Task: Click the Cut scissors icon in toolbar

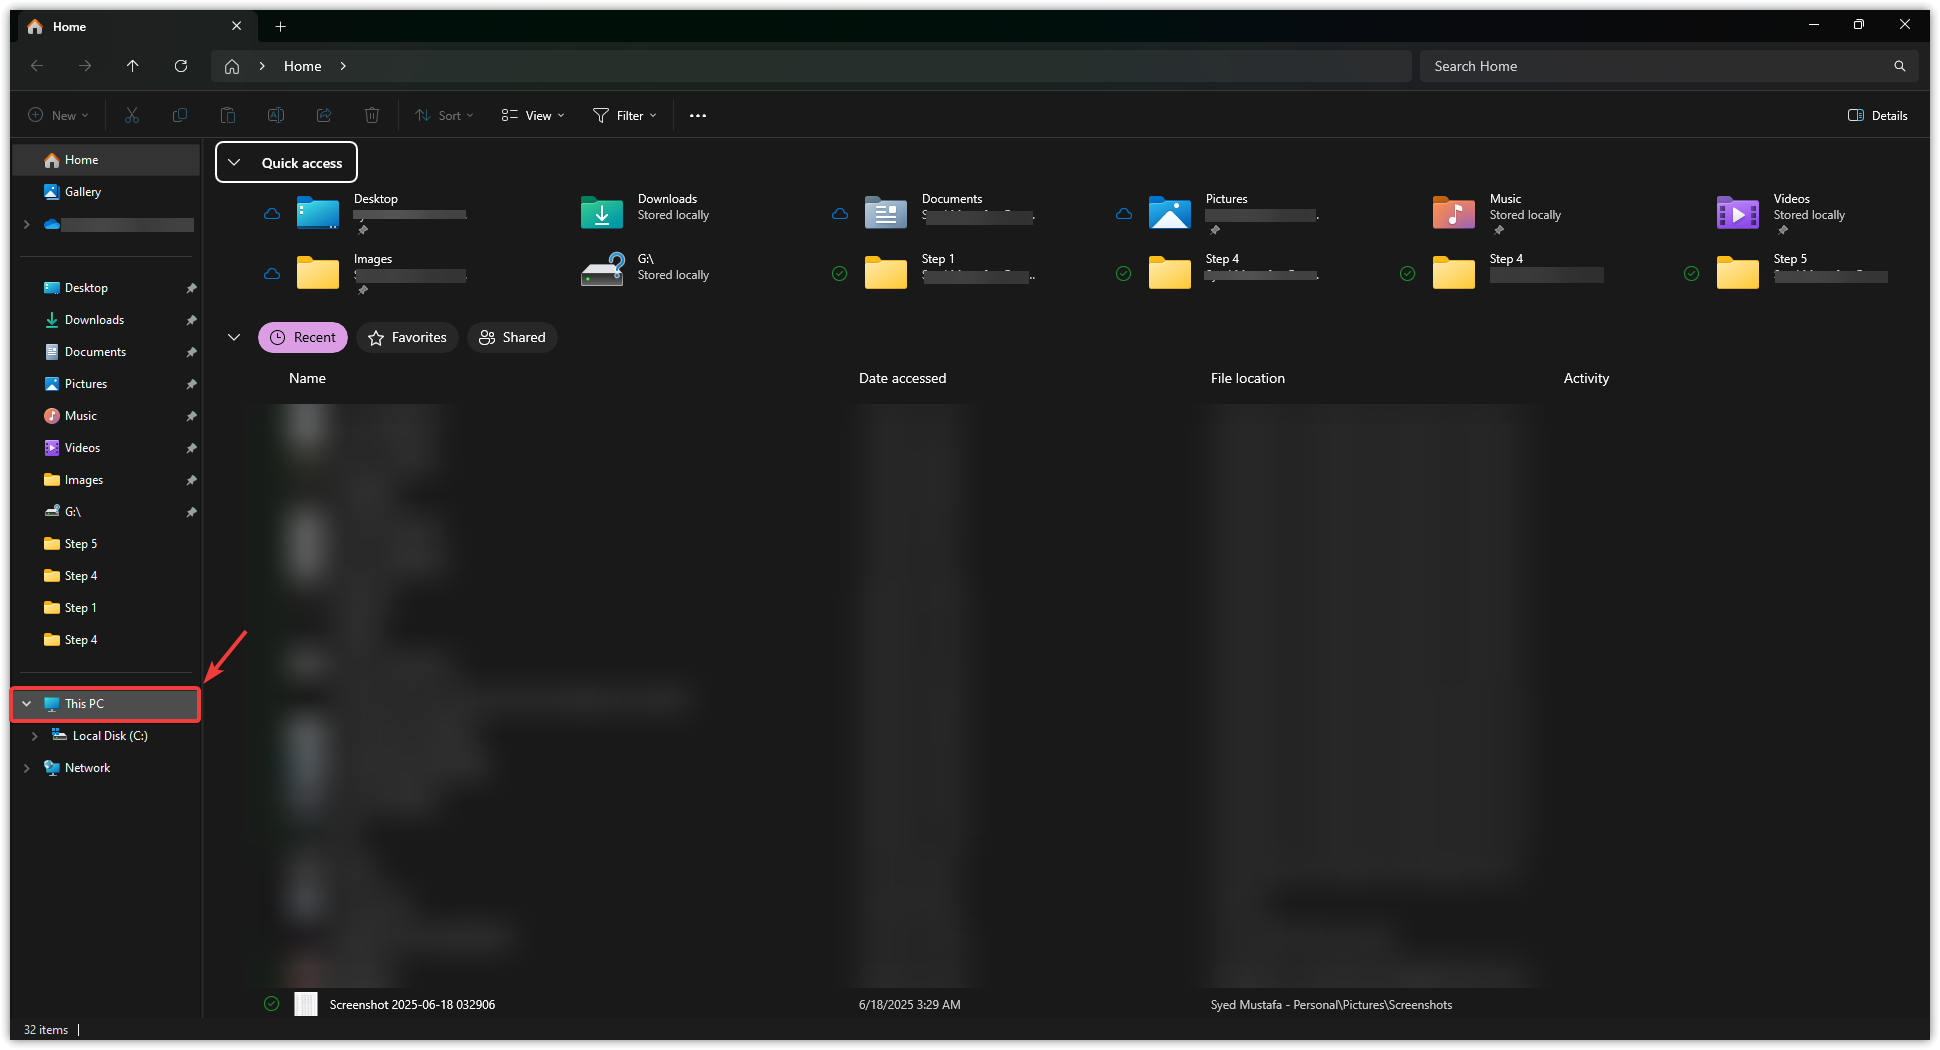Action: point(132,116)
